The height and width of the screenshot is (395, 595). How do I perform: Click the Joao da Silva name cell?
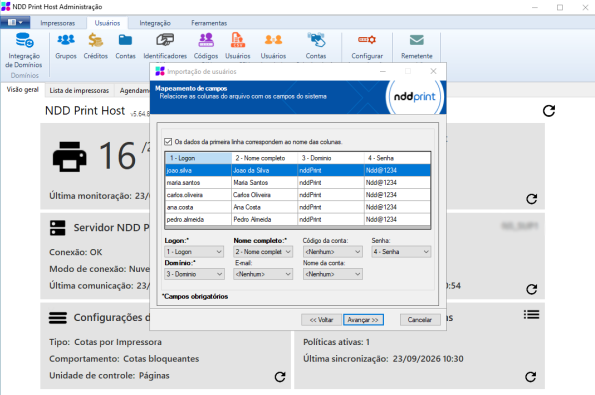(265, 170)
